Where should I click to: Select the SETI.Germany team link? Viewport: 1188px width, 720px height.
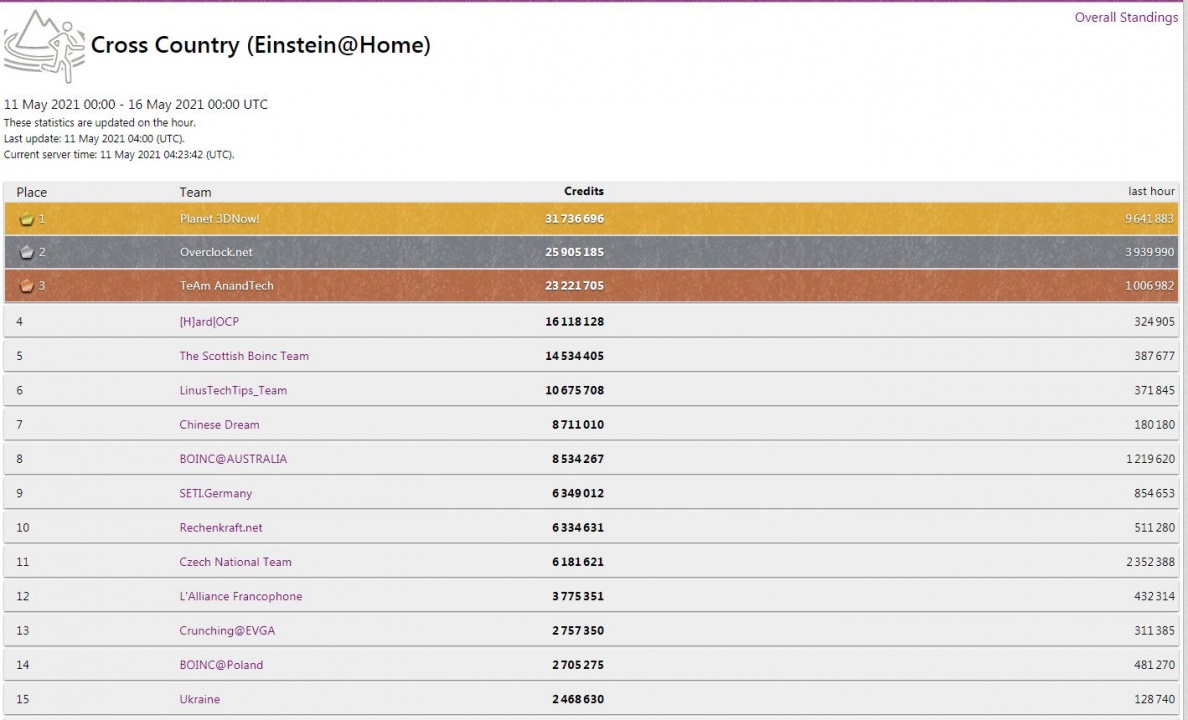pyautogui.click(x=216, y=493)
